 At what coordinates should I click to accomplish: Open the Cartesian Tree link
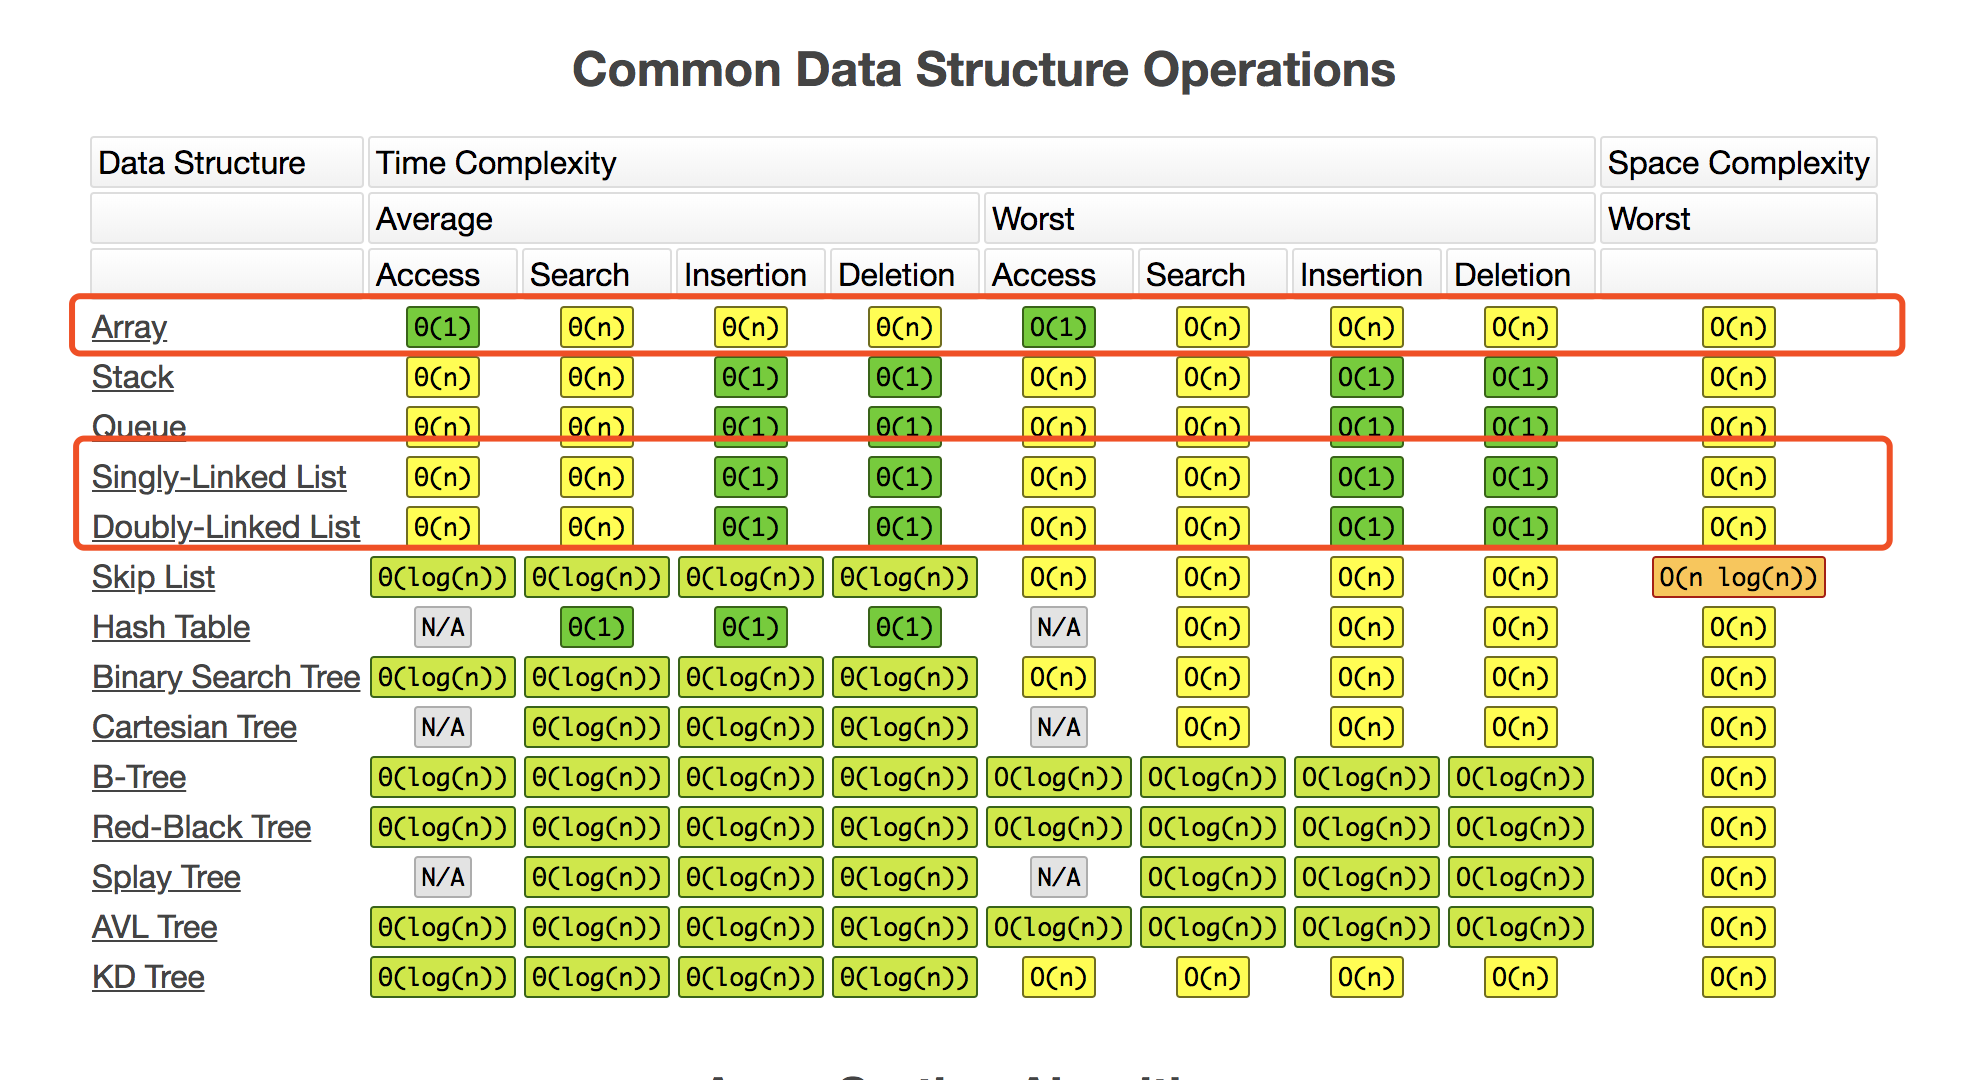tap(194, 727)
